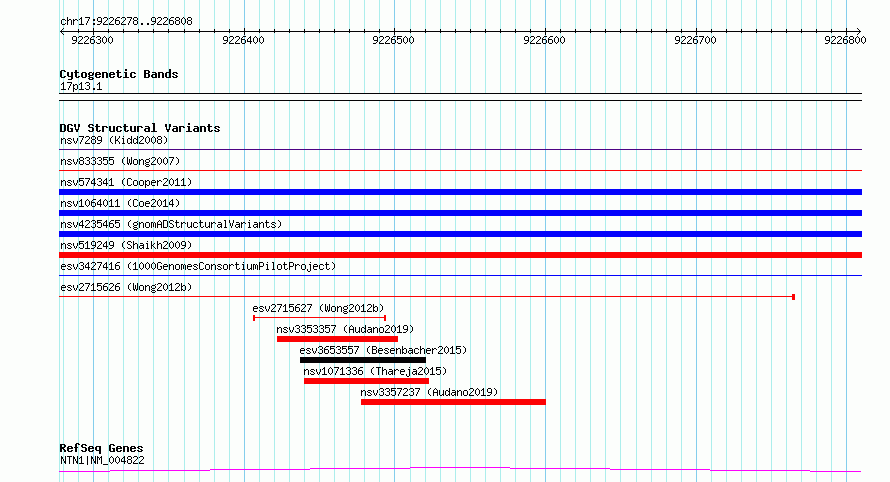Viewport: 890px width, 482px height.
Task: Click the RefSeq Genes track title
Action: (x=101, y=449)
